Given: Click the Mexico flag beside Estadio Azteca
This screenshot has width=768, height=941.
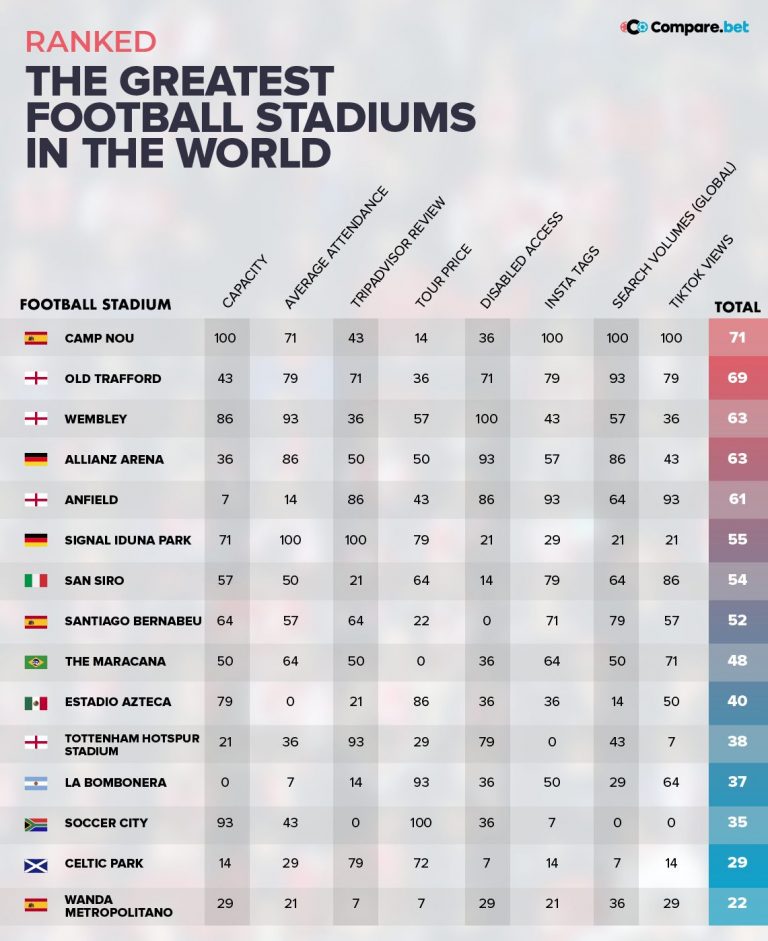Looking at the screenshot, I should (36, 702).
